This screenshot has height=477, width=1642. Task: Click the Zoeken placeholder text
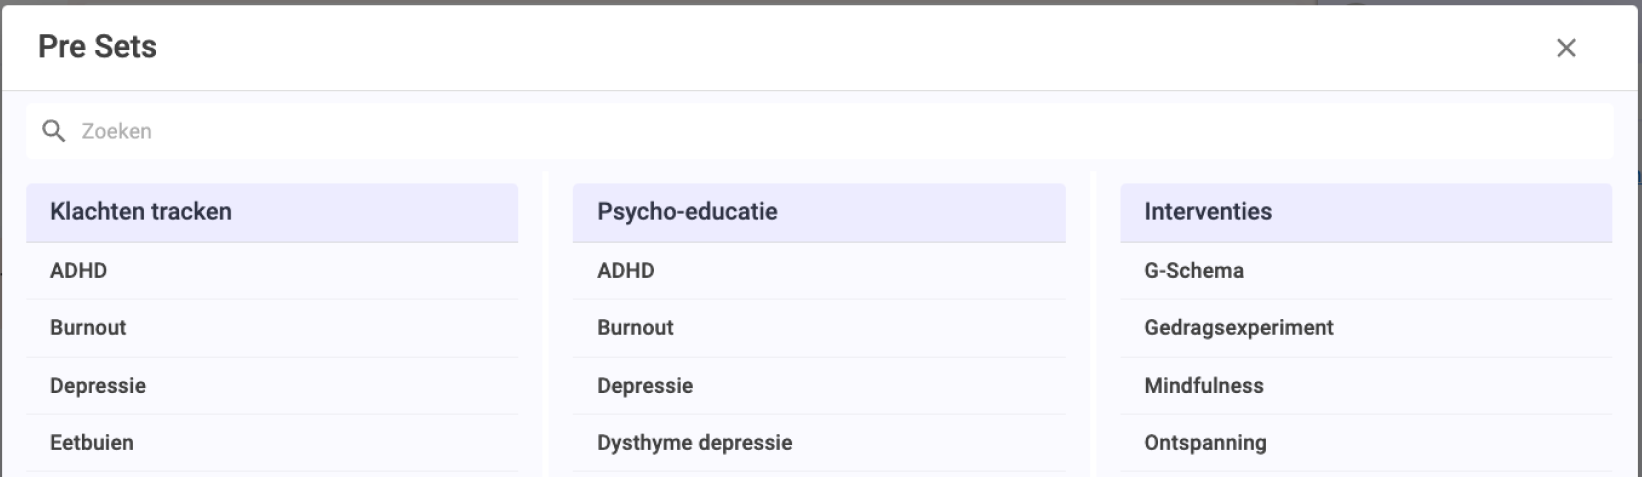pos(117,131)
